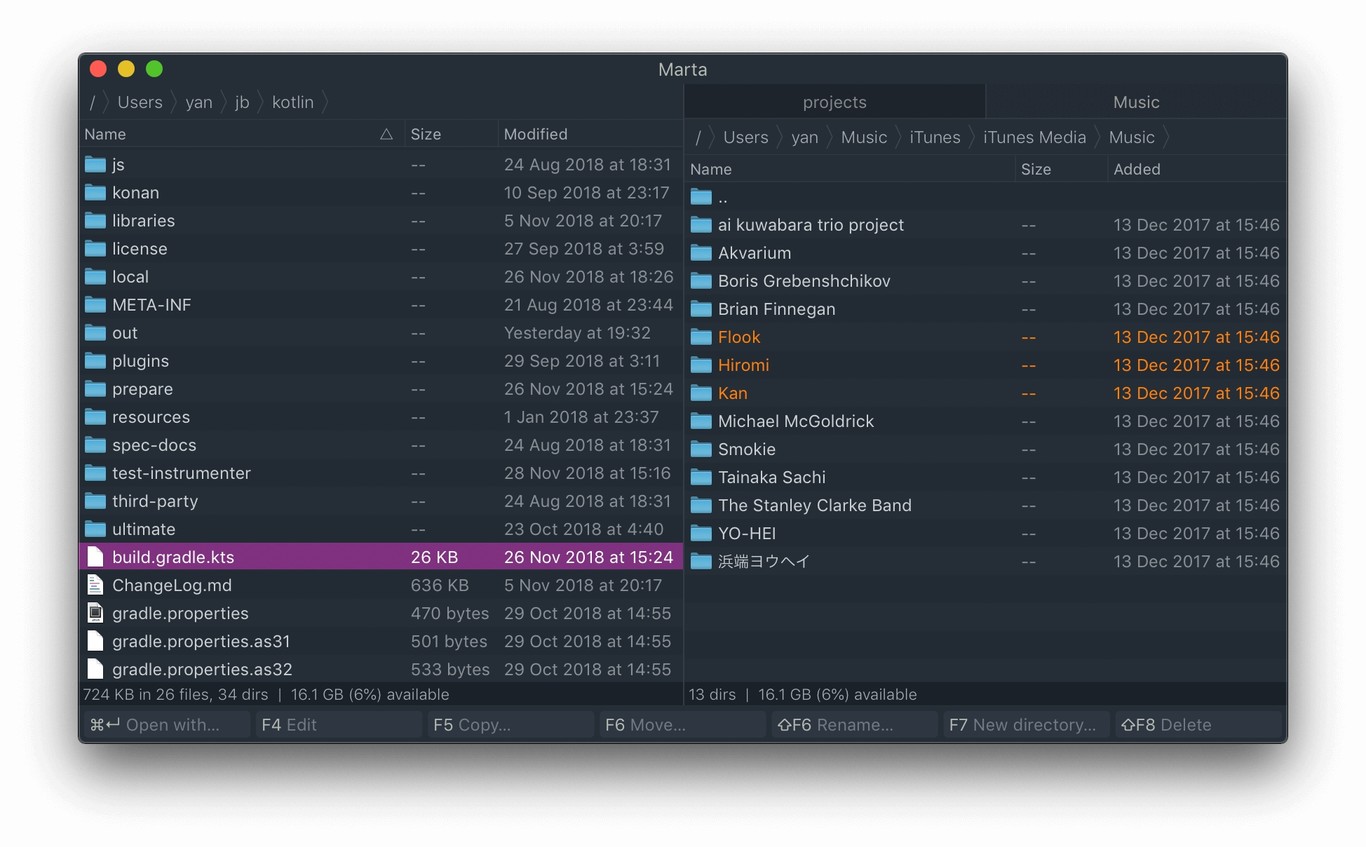Click the Akvarium folder icon
The width and height of the screenshot is (1366, 847).
701,253
